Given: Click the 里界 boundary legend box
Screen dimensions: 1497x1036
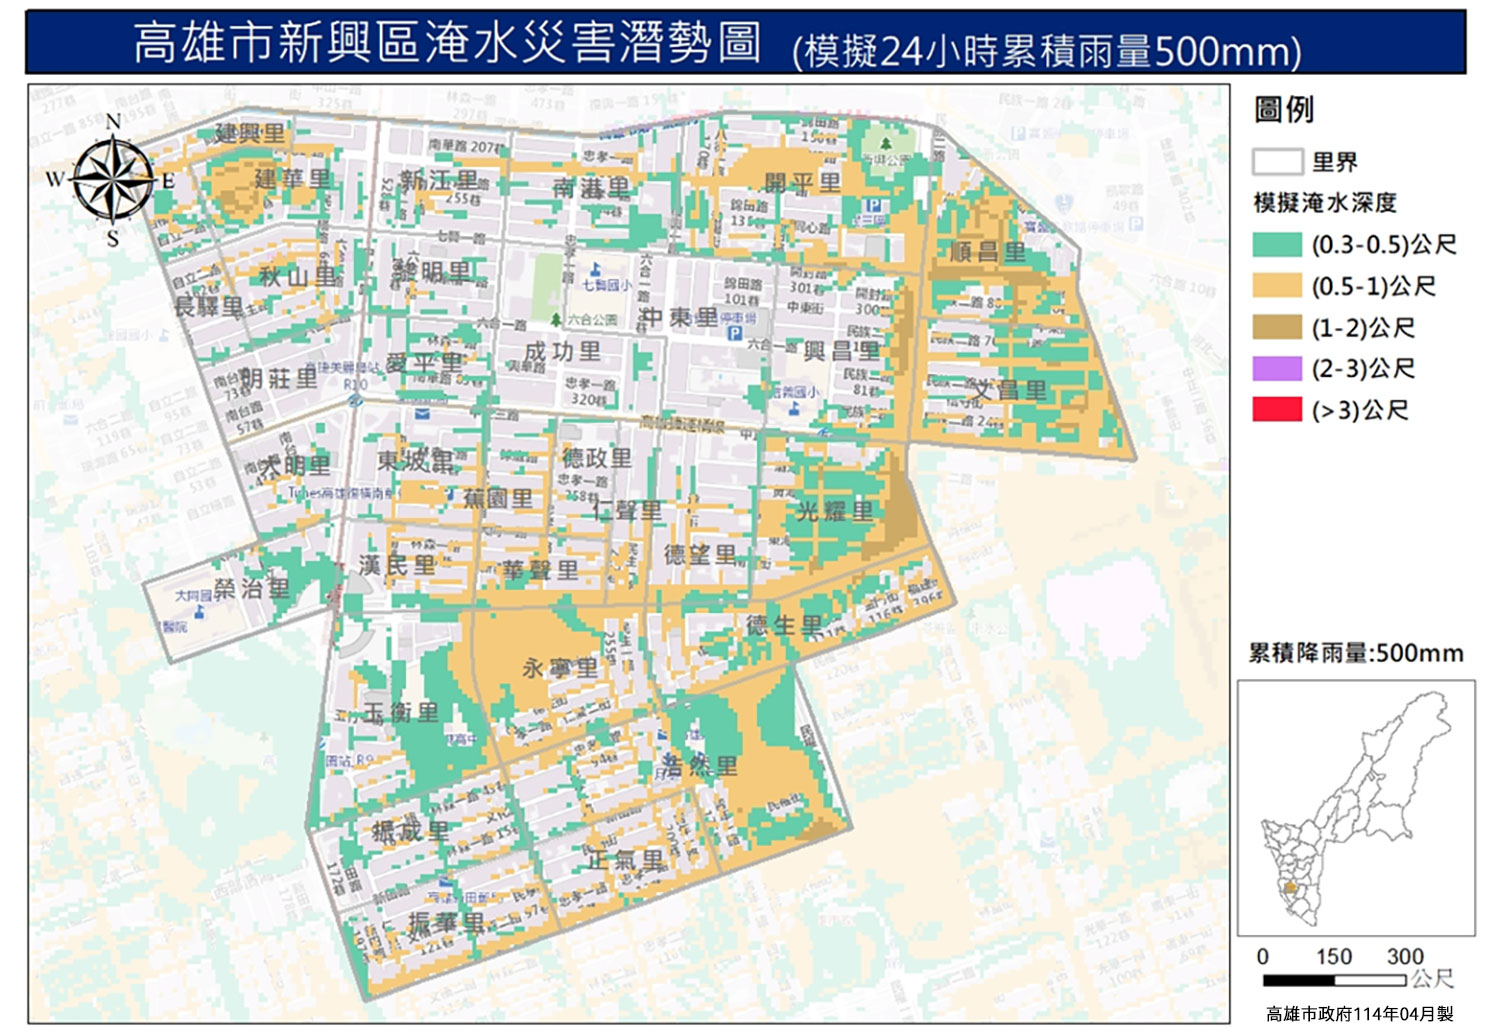Looking at the screenshot, I should pyautogui.click(x=1277, y=162).
